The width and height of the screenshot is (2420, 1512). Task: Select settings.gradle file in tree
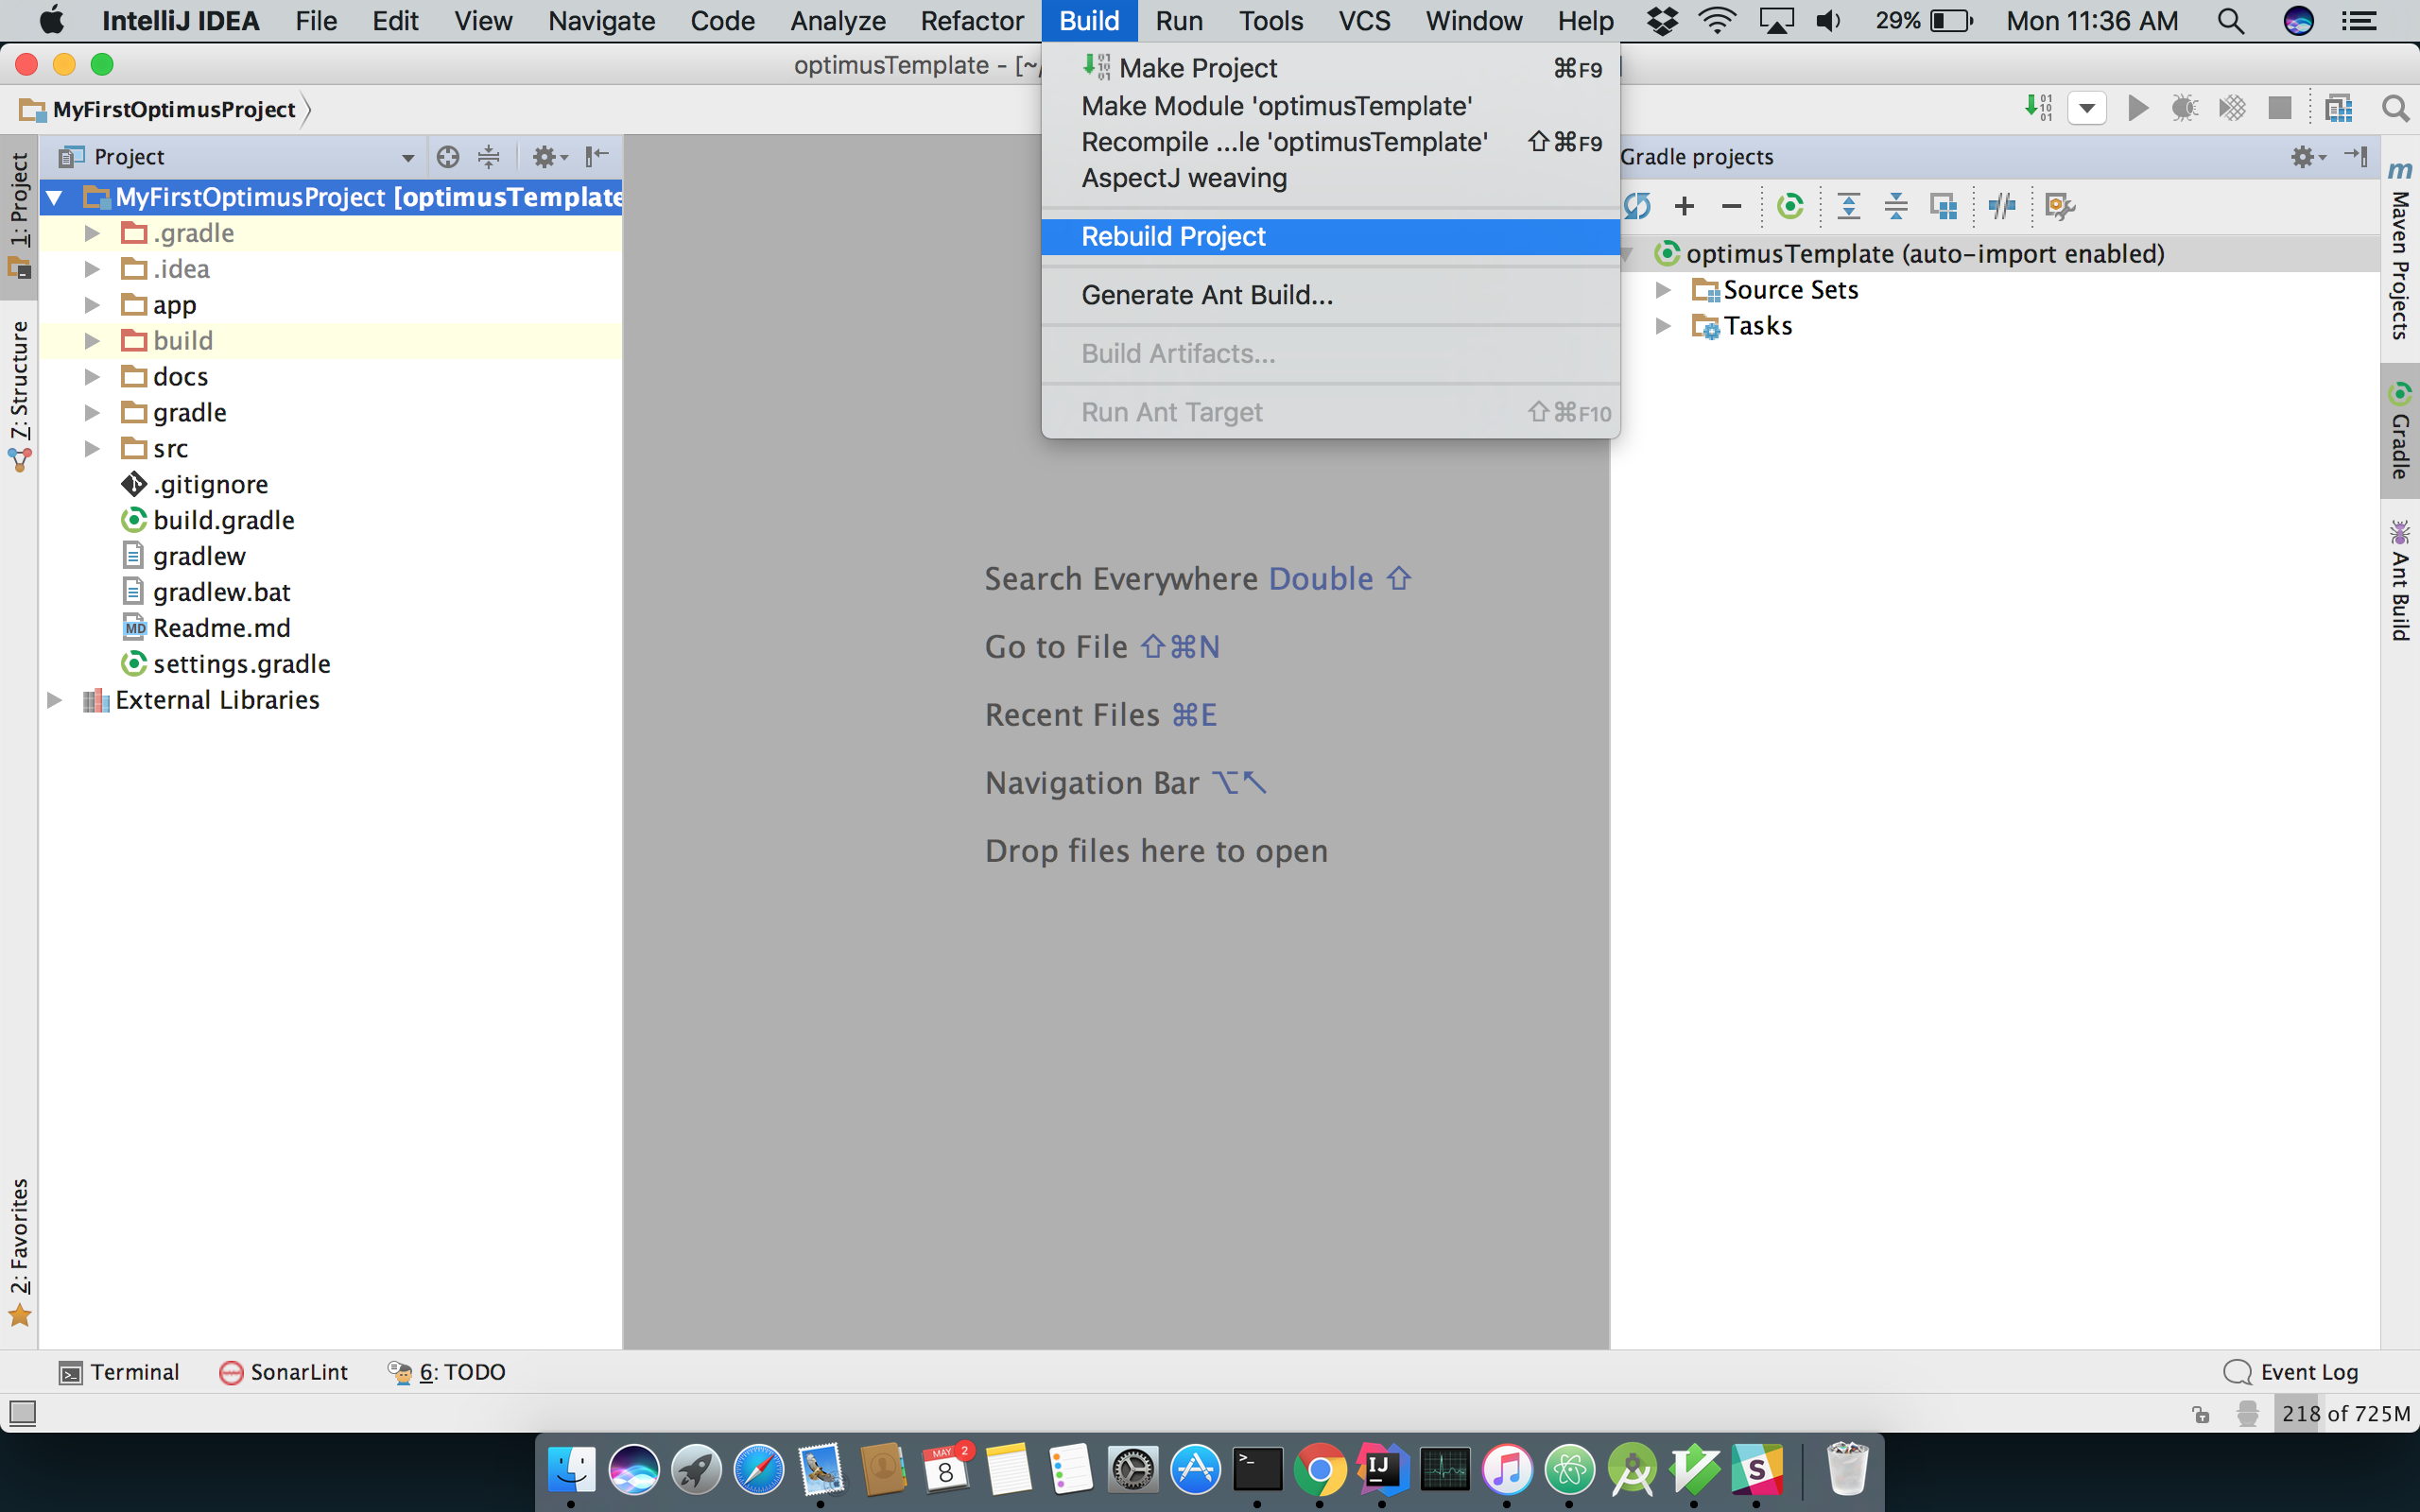point(241,665)
